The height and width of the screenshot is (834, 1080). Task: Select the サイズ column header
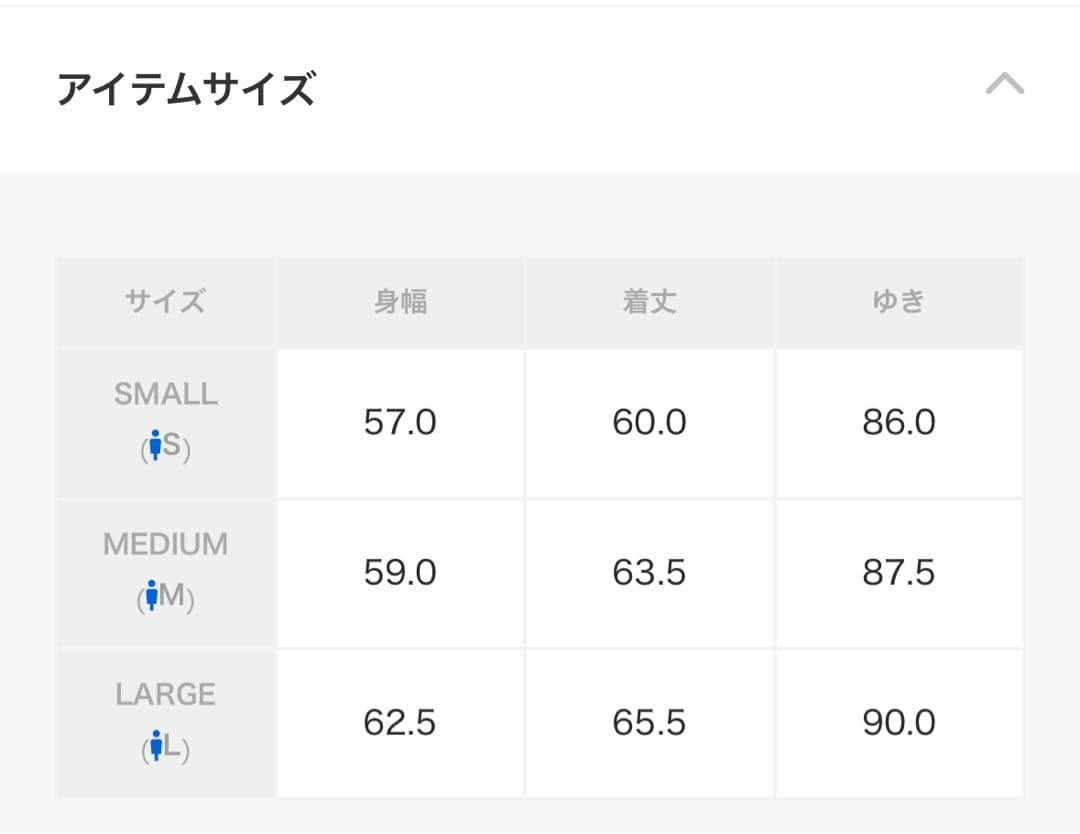pos(165,300)
